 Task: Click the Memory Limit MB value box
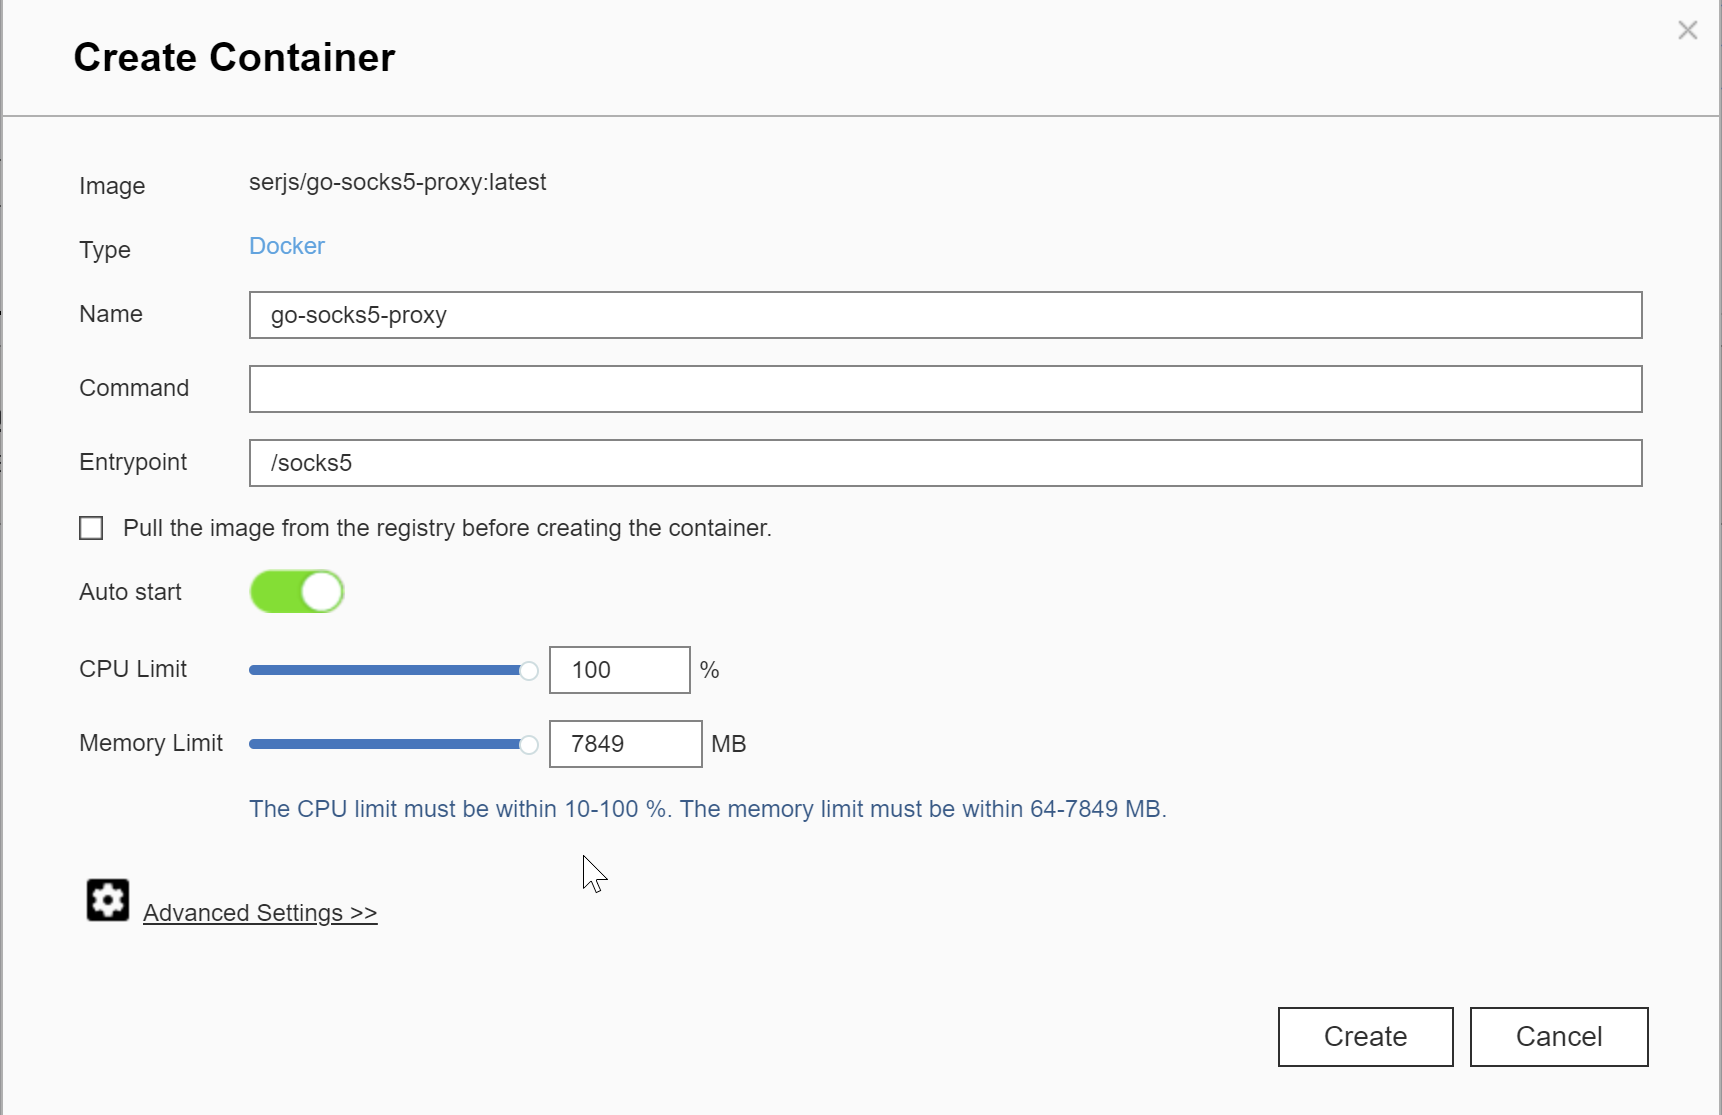pyautogui.click(x=625, y=744)
